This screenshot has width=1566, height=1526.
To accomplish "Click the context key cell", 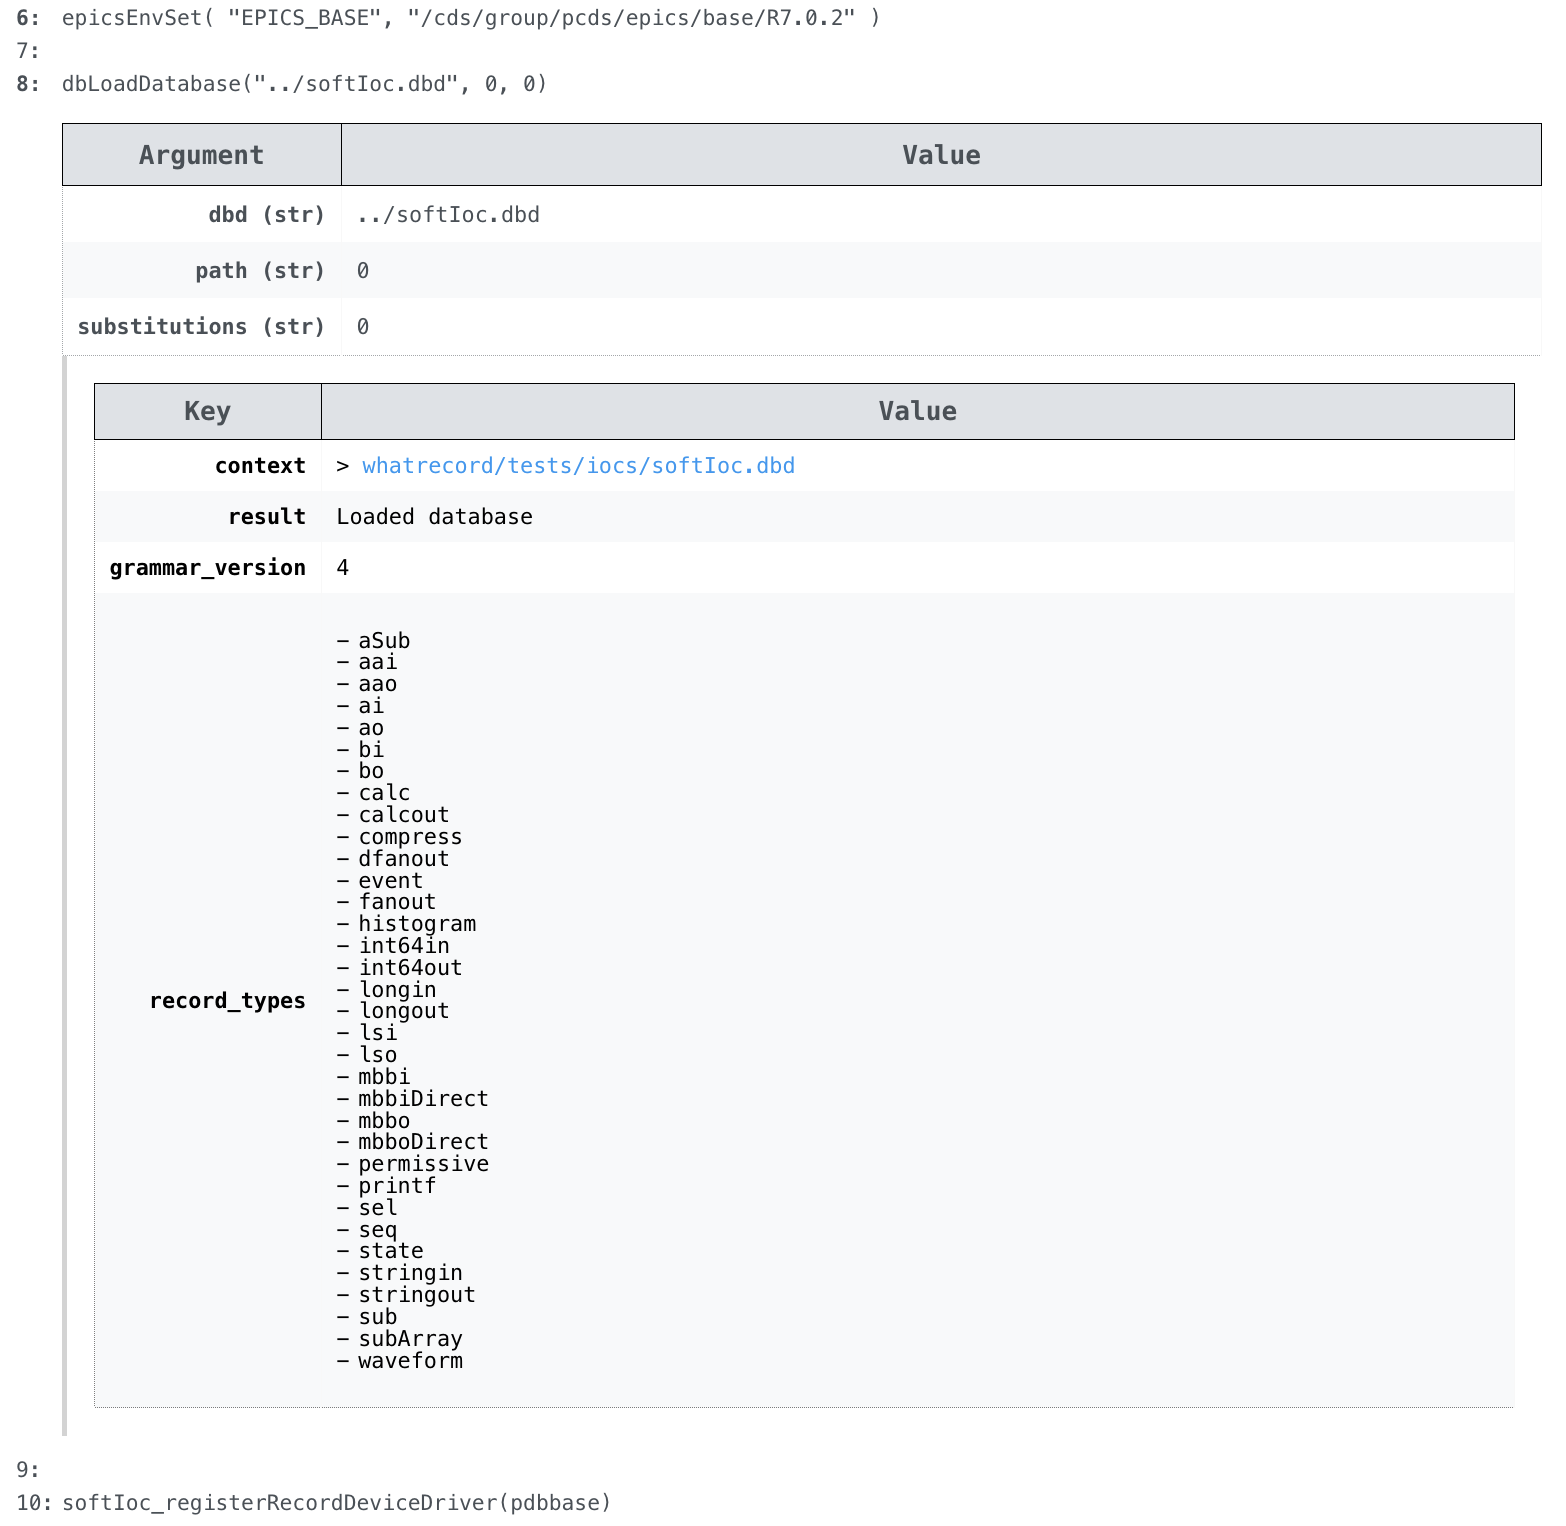I will pos(260,465).
